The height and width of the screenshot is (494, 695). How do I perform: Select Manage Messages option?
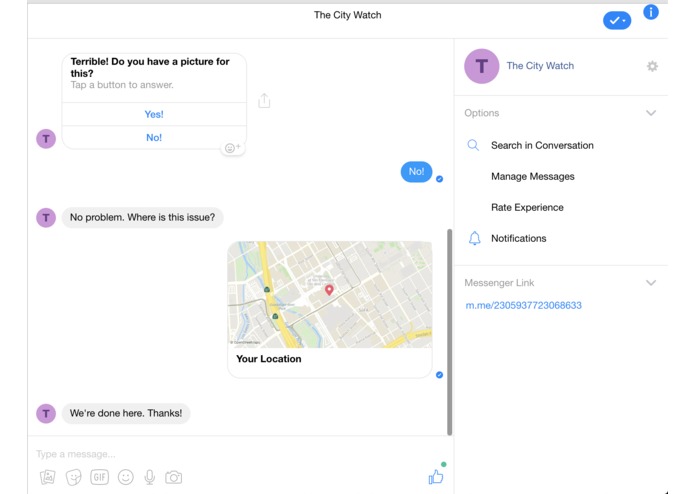pyautogui.click(x=533, y=176)
